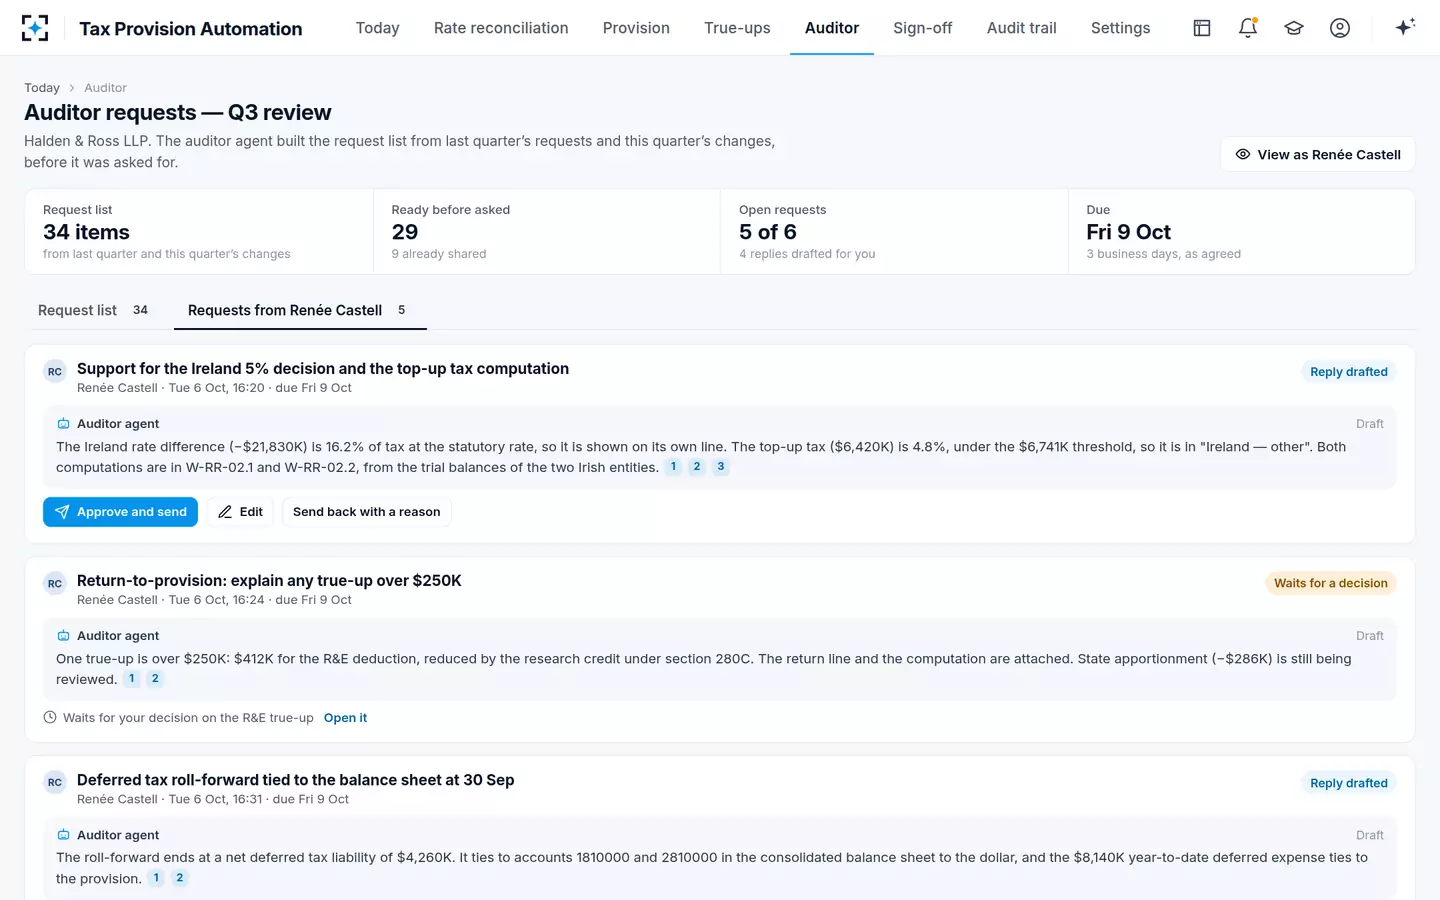Open the user account icon

[x=1340, y=28]
